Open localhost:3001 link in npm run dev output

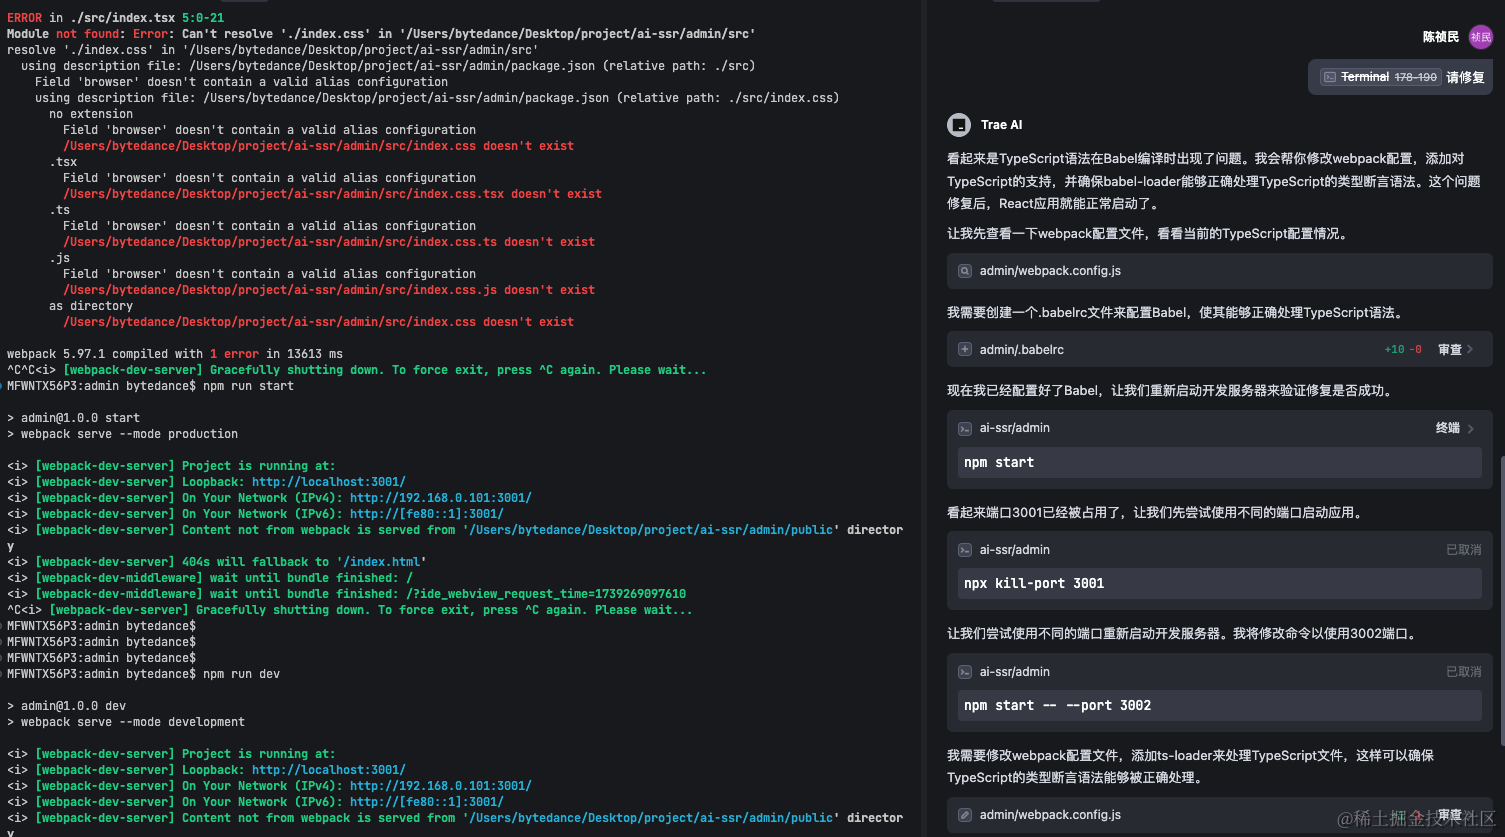pos(329,770)
